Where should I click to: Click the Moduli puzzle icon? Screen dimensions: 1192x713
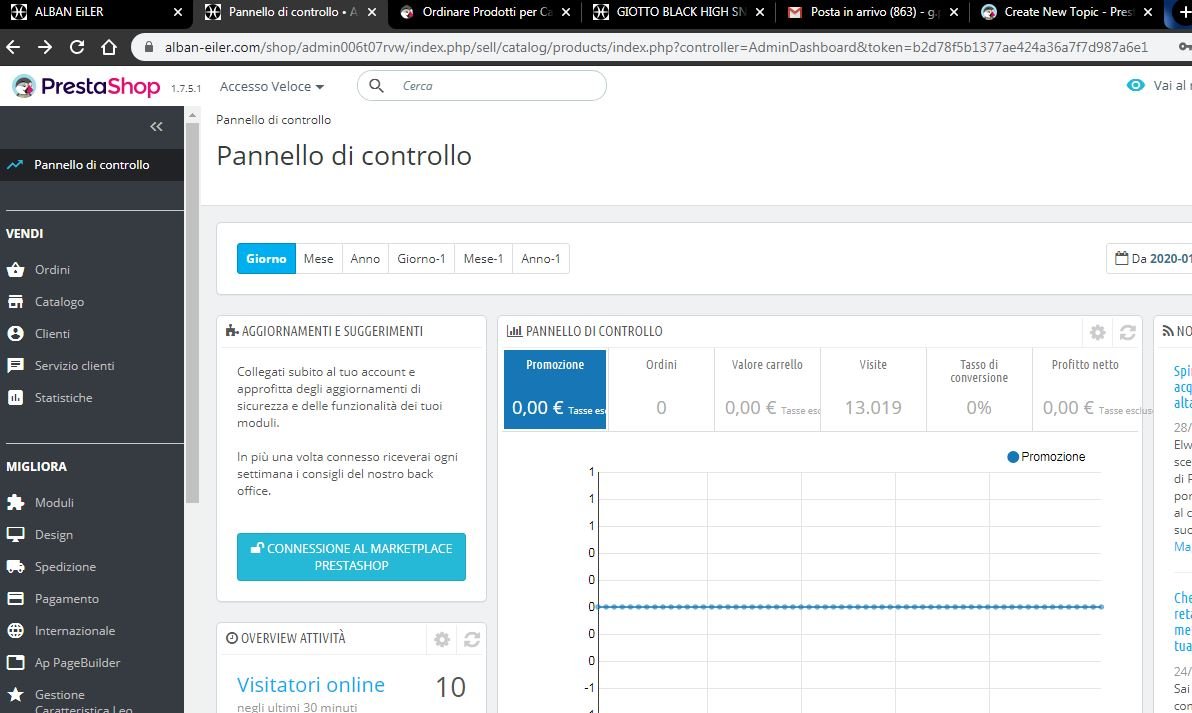click(x=15, y=502)
